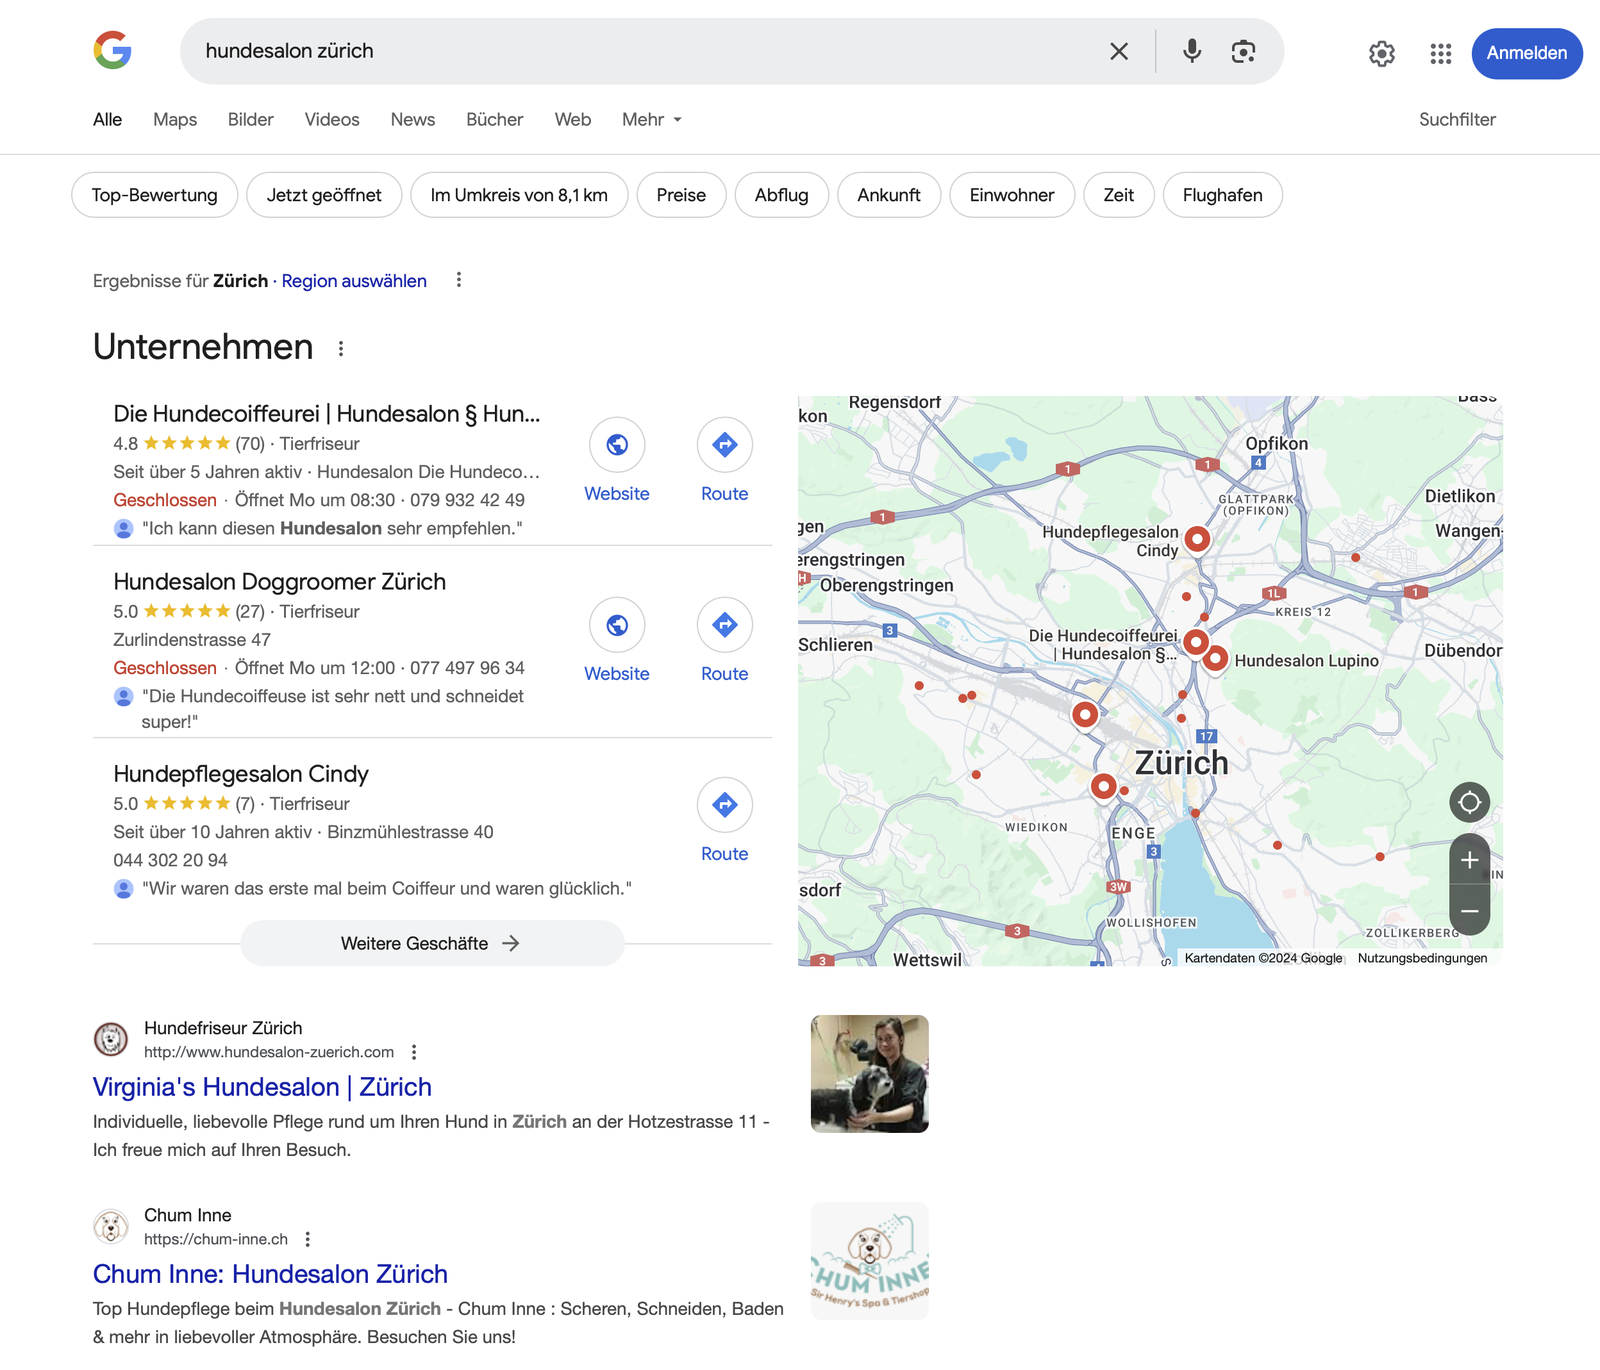Switch to the Web tab
This screenshot has width=1600, height=1370.
coord(573,120)
